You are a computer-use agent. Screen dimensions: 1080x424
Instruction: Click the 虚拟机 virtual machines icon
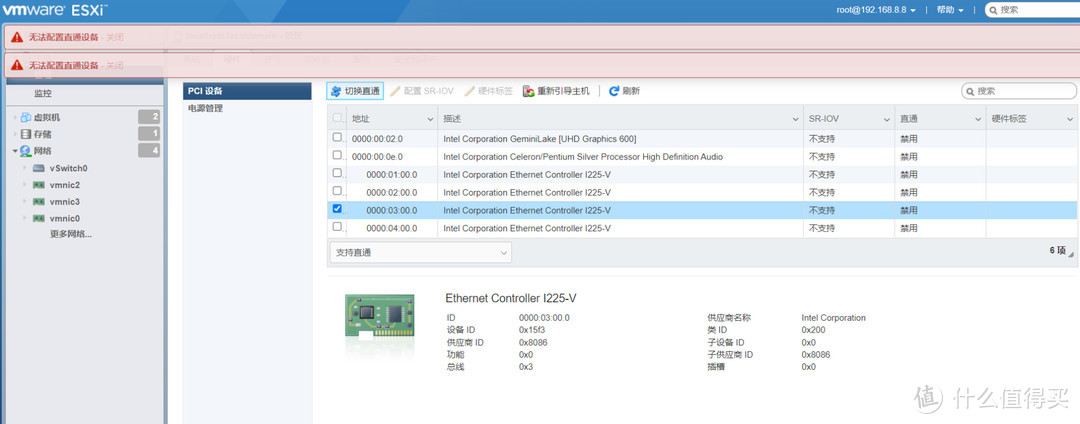click(26, 118)
